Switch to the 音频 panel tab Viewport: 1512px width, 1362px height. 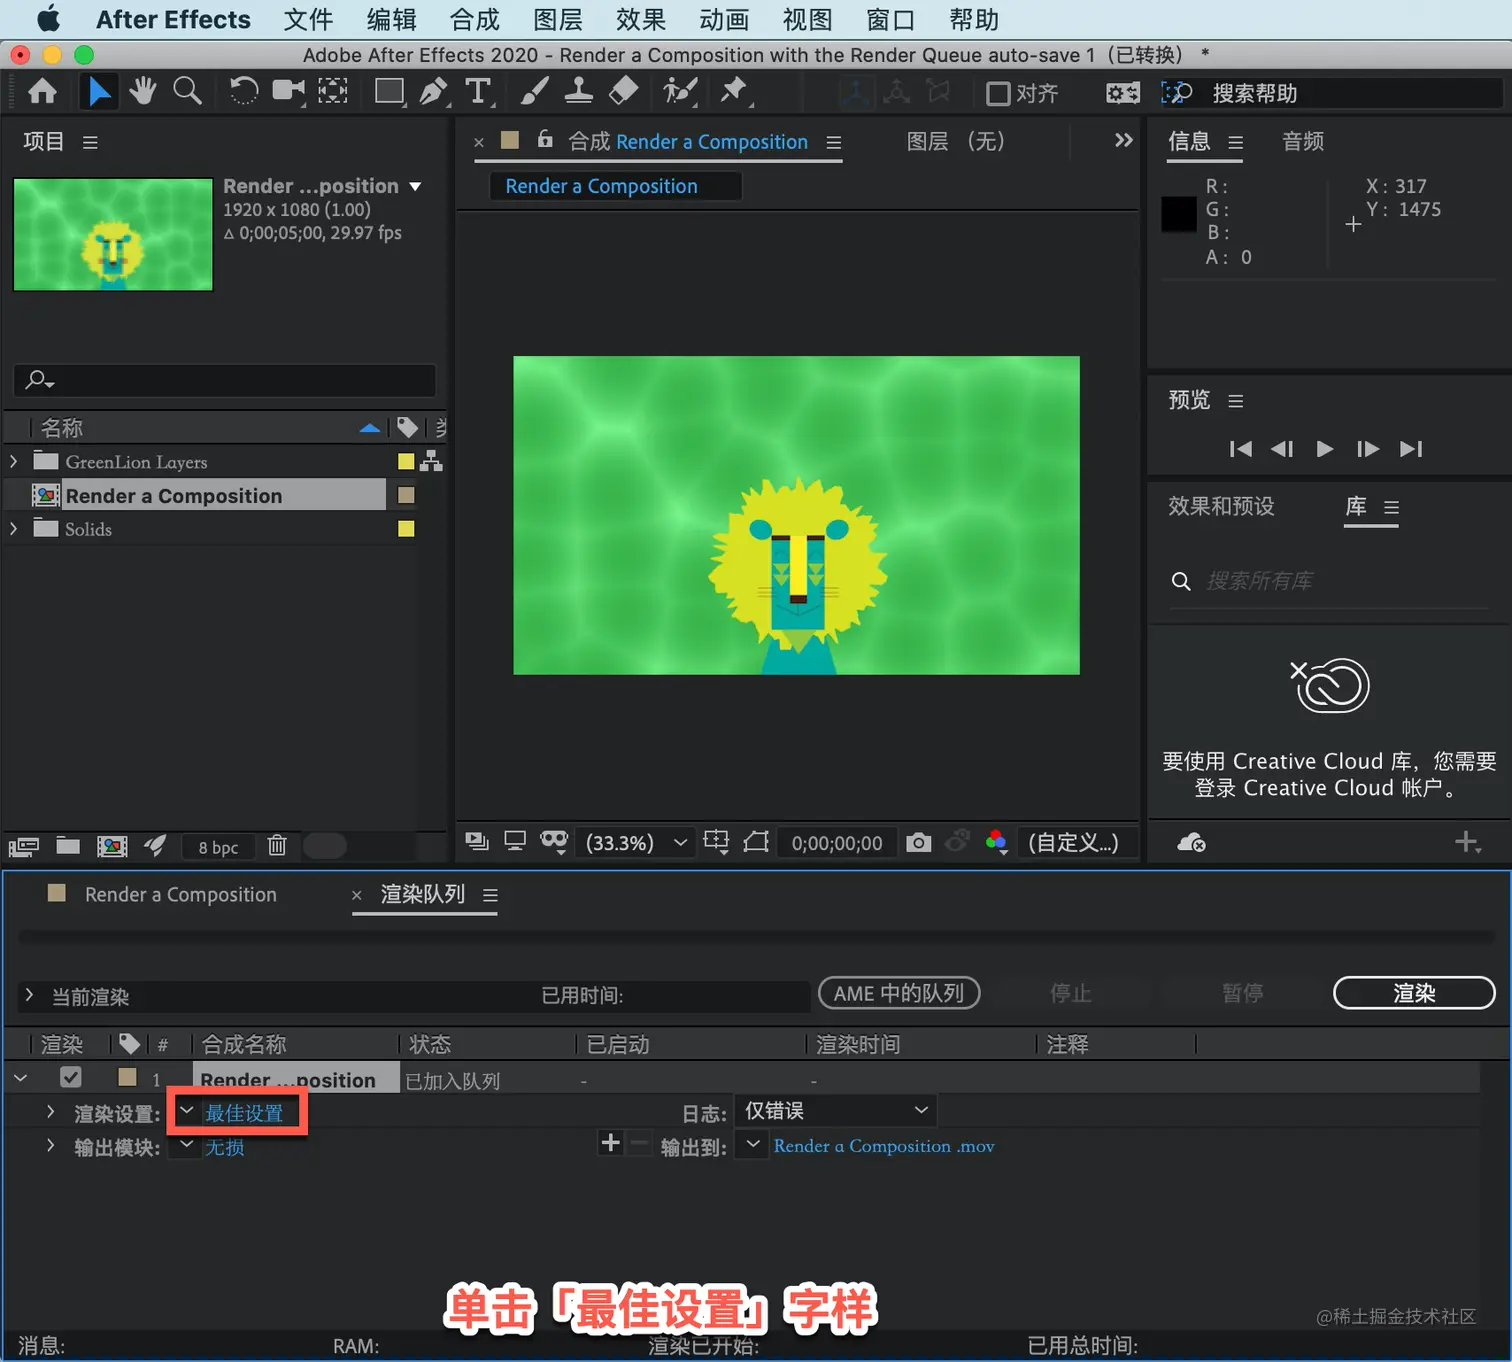pos(1303,141)
